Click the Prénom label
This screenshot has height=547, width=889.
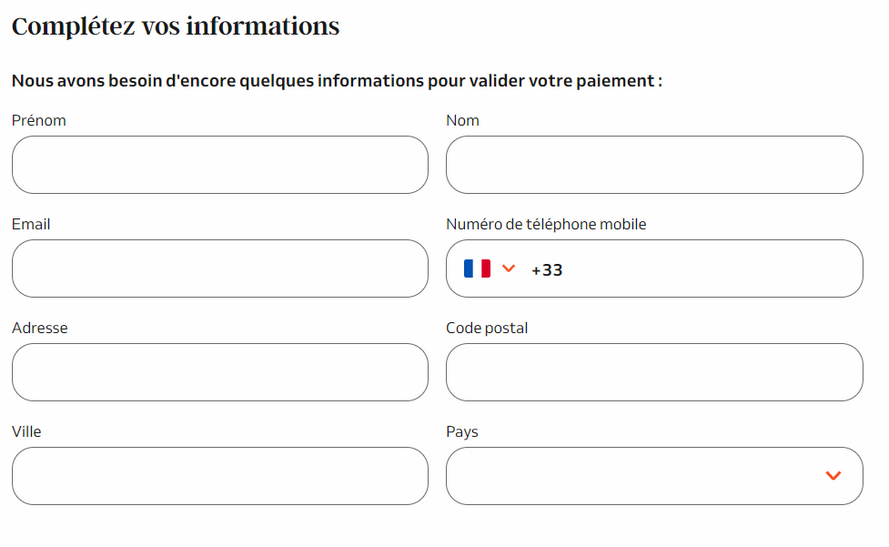point(39,120)
